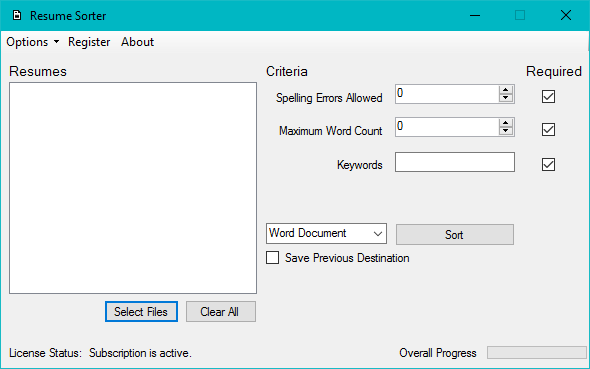Viewport: 590px width, 369px height.
Task: Click the 'Required' column heading
Action: 554,71
